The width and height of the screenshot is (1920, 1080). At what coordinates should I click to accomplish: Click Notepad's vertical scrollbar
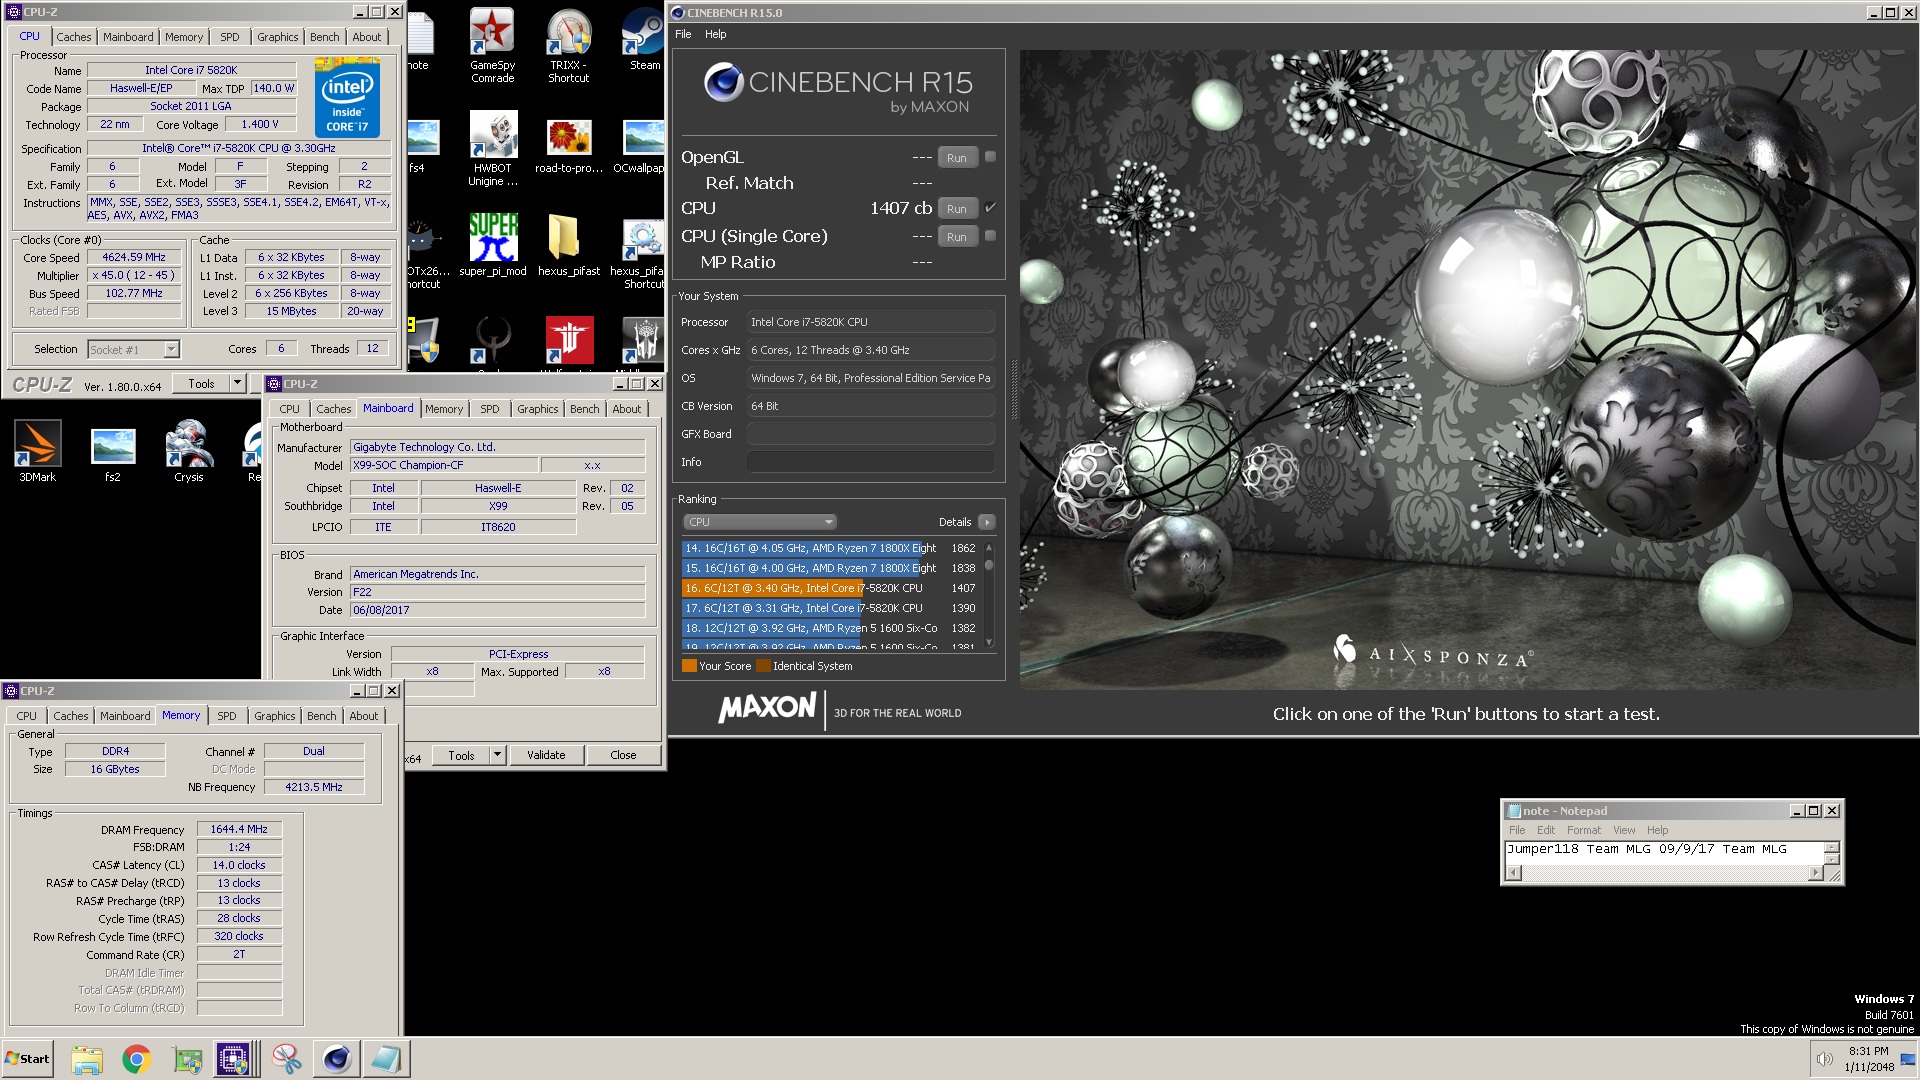pyautogui.click(x=1832, y=853)
